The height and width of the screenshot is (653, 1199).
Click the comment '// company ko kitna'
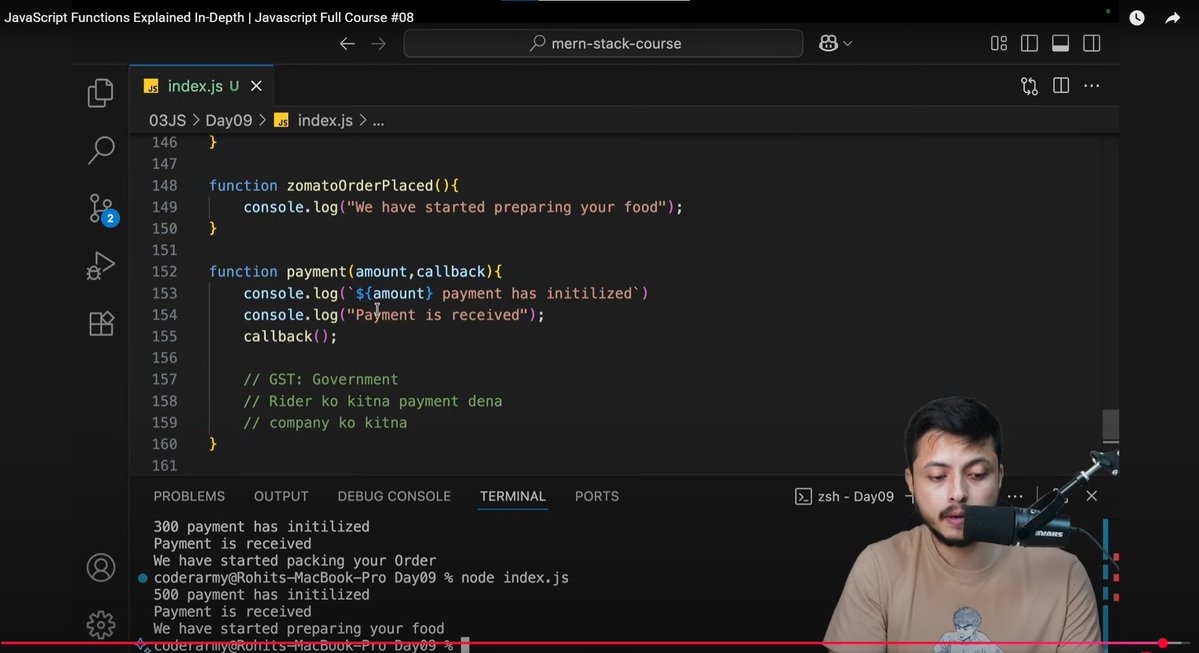(x=325, y=422)
